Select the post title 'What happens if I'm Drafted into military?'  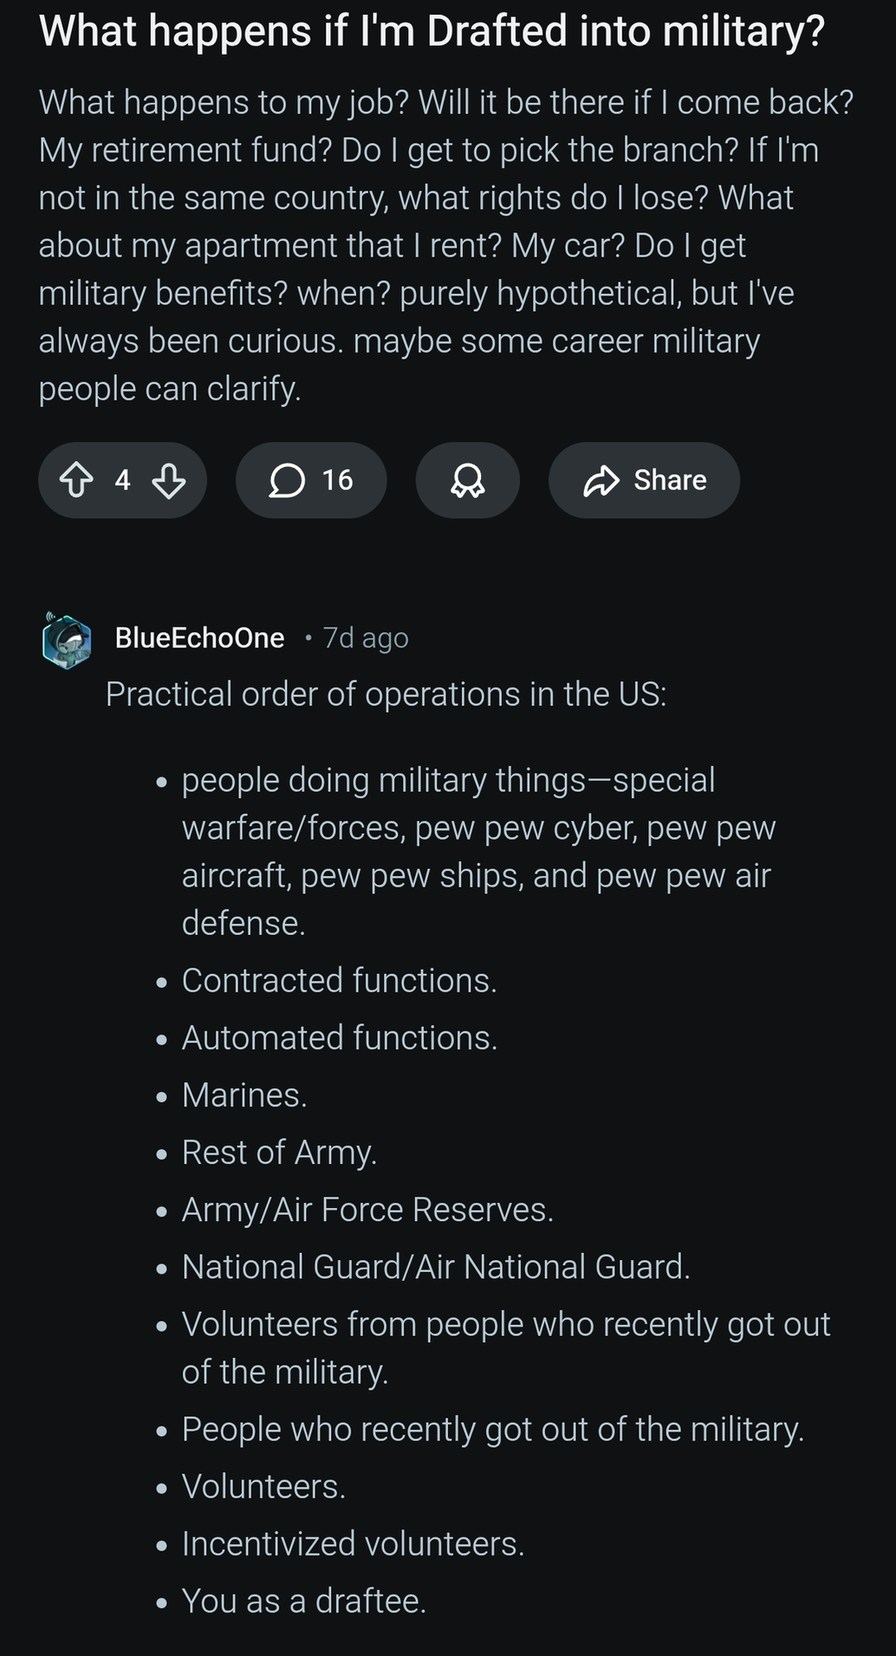point(432,31)
